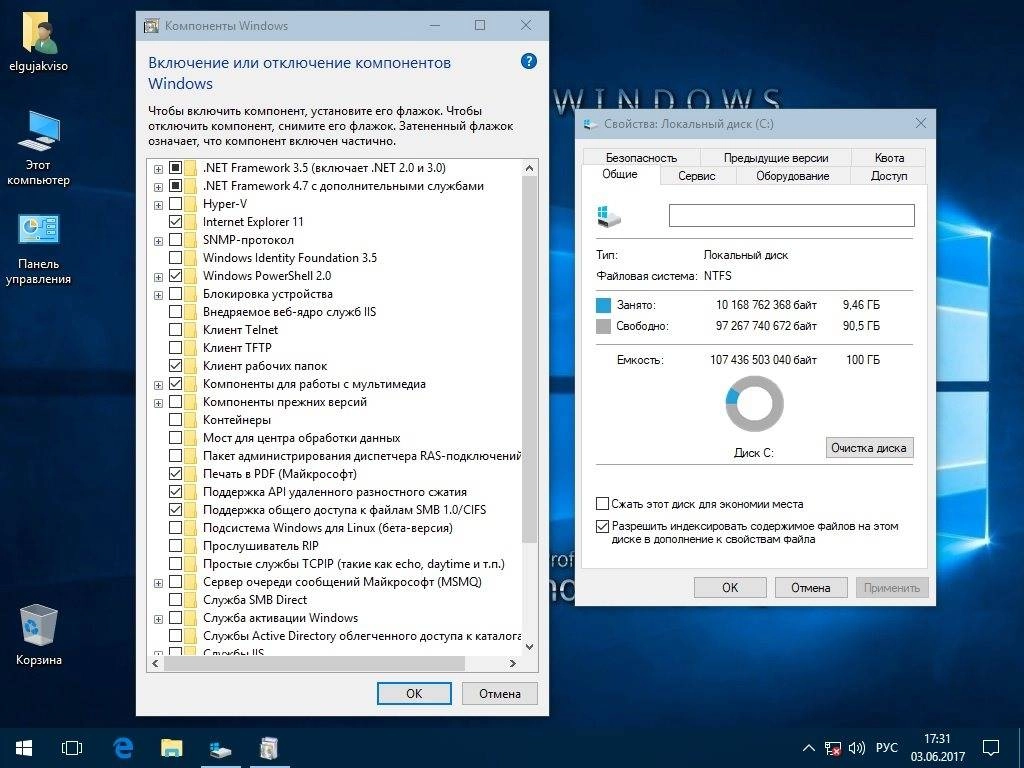This screenshot has height=768, width=1024.
Task: Switch to the Доступ tab
Action: click(x=889, y=176)
